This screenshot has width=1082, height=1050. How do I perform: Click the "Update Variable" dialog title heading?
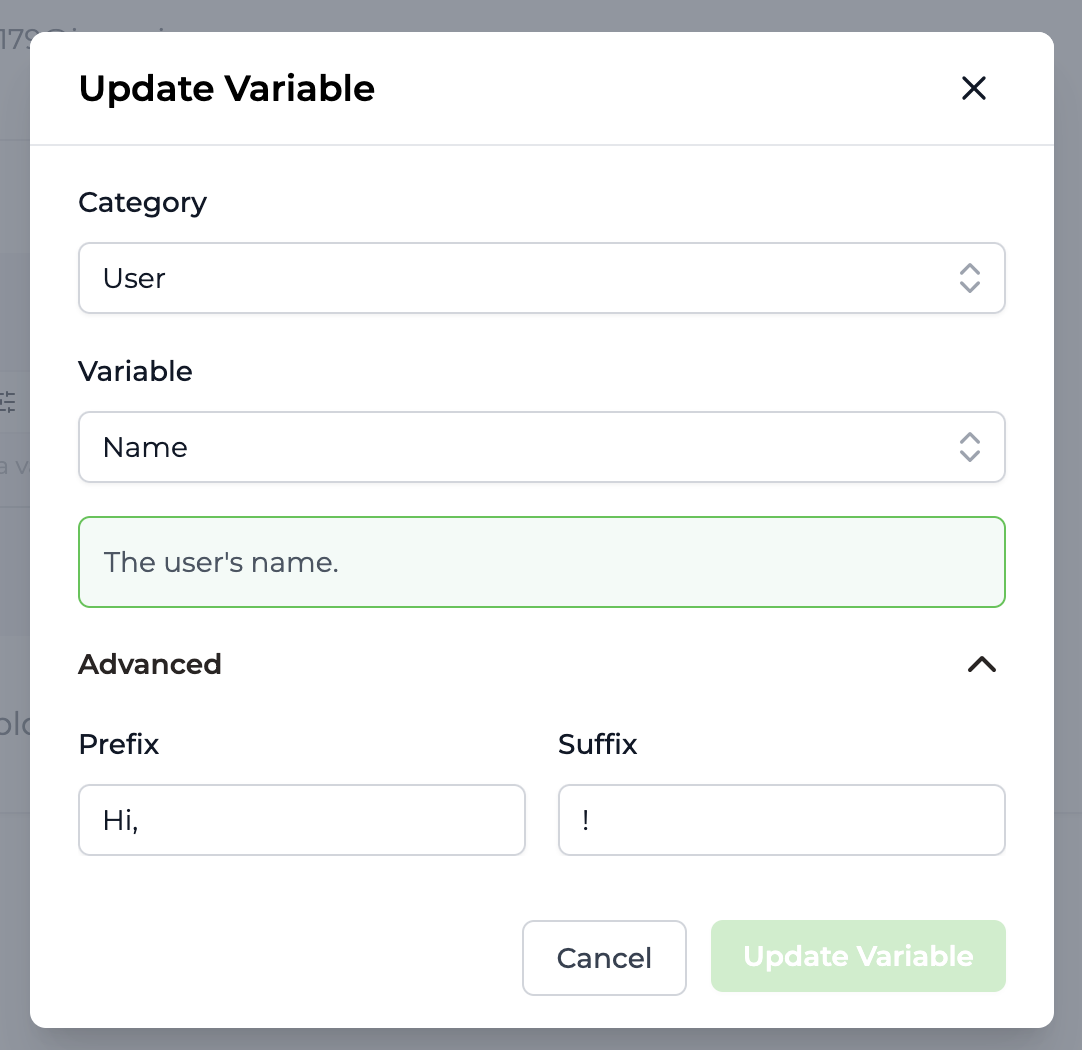coord(227,88)
